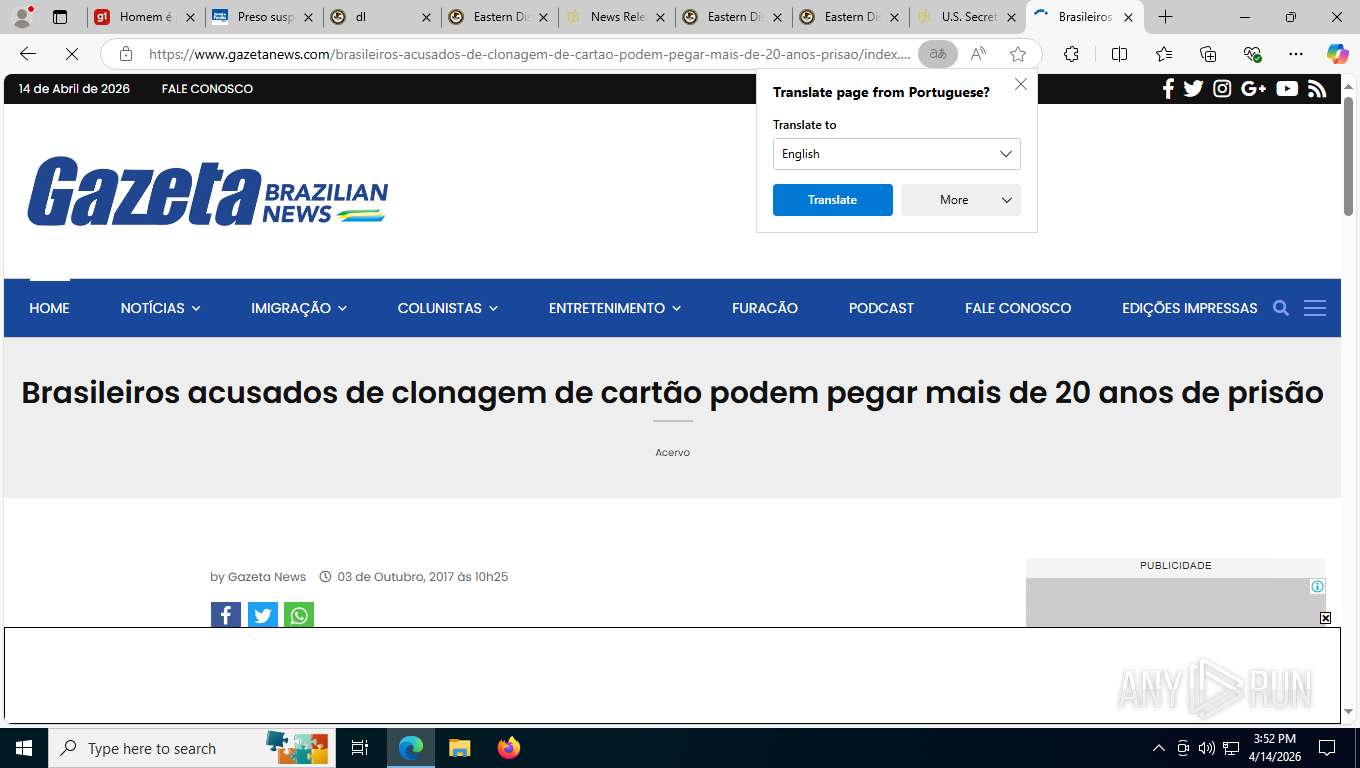Click the Acervo category link
The width and height of the screenshot is (1360, 768).
[672, 452]
